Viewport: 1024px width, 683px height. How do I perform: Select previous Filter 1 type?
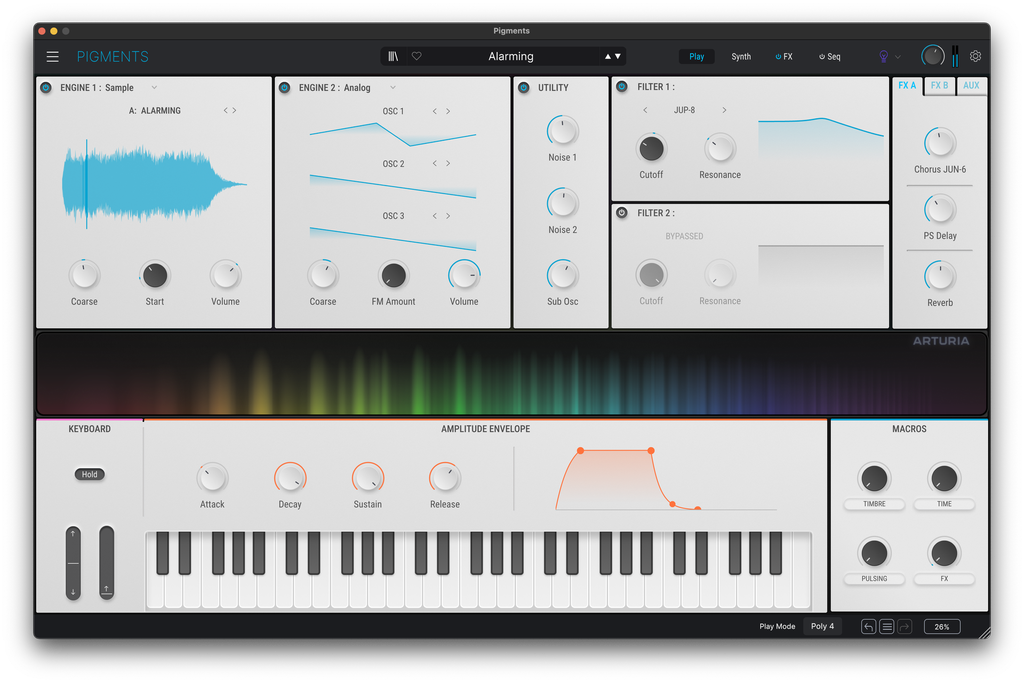tap(645, 110)
